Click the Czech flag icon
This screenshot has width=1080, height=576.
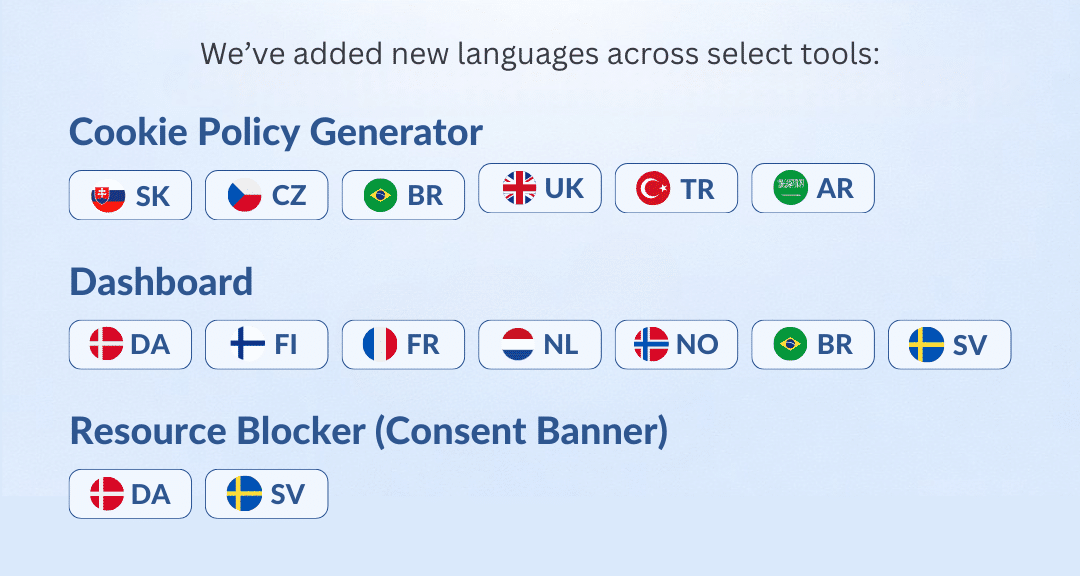click(244, 196)
